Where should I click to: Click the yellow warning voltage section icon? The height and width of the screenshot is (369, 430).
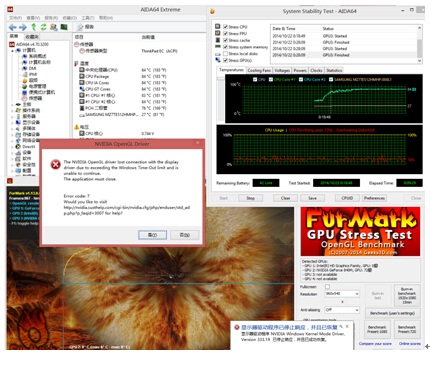77,127
